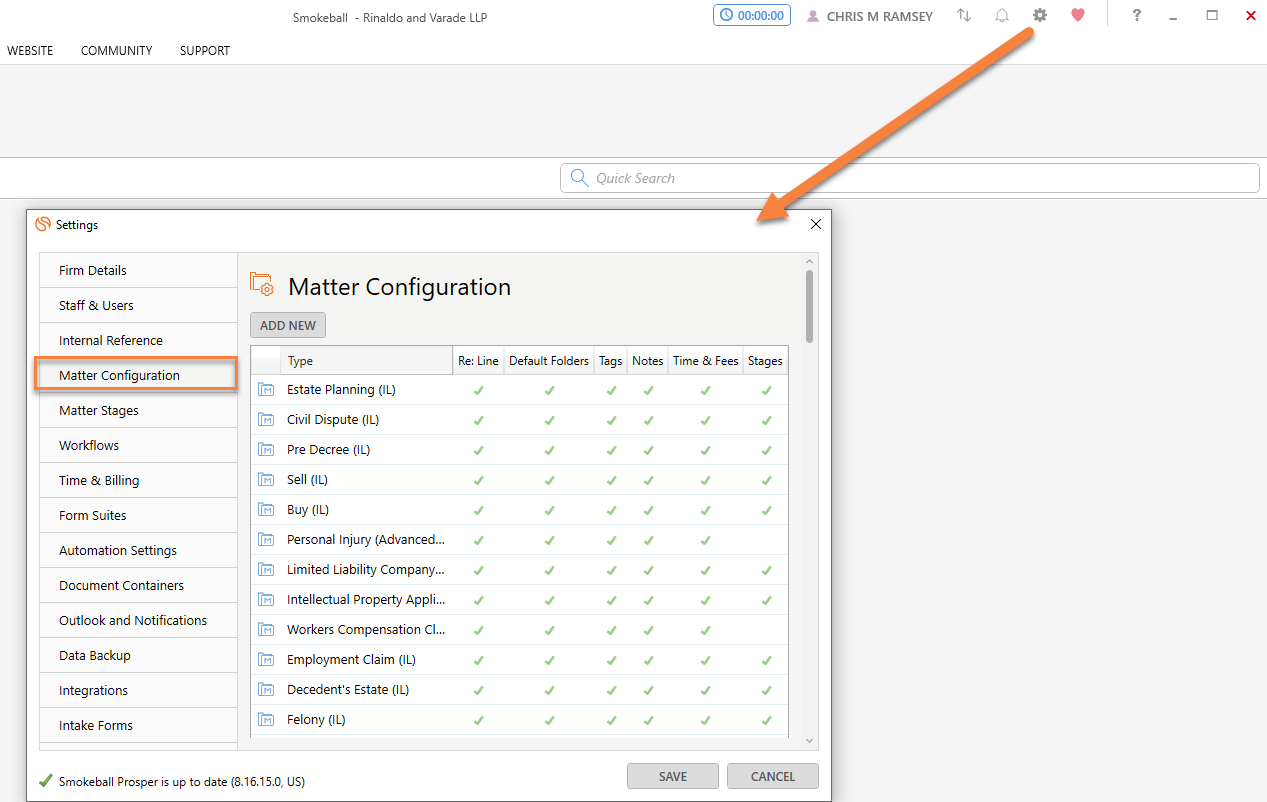Select Data Backup section
Viewport: 1267px width, 802px height.
tap(138, 656)
